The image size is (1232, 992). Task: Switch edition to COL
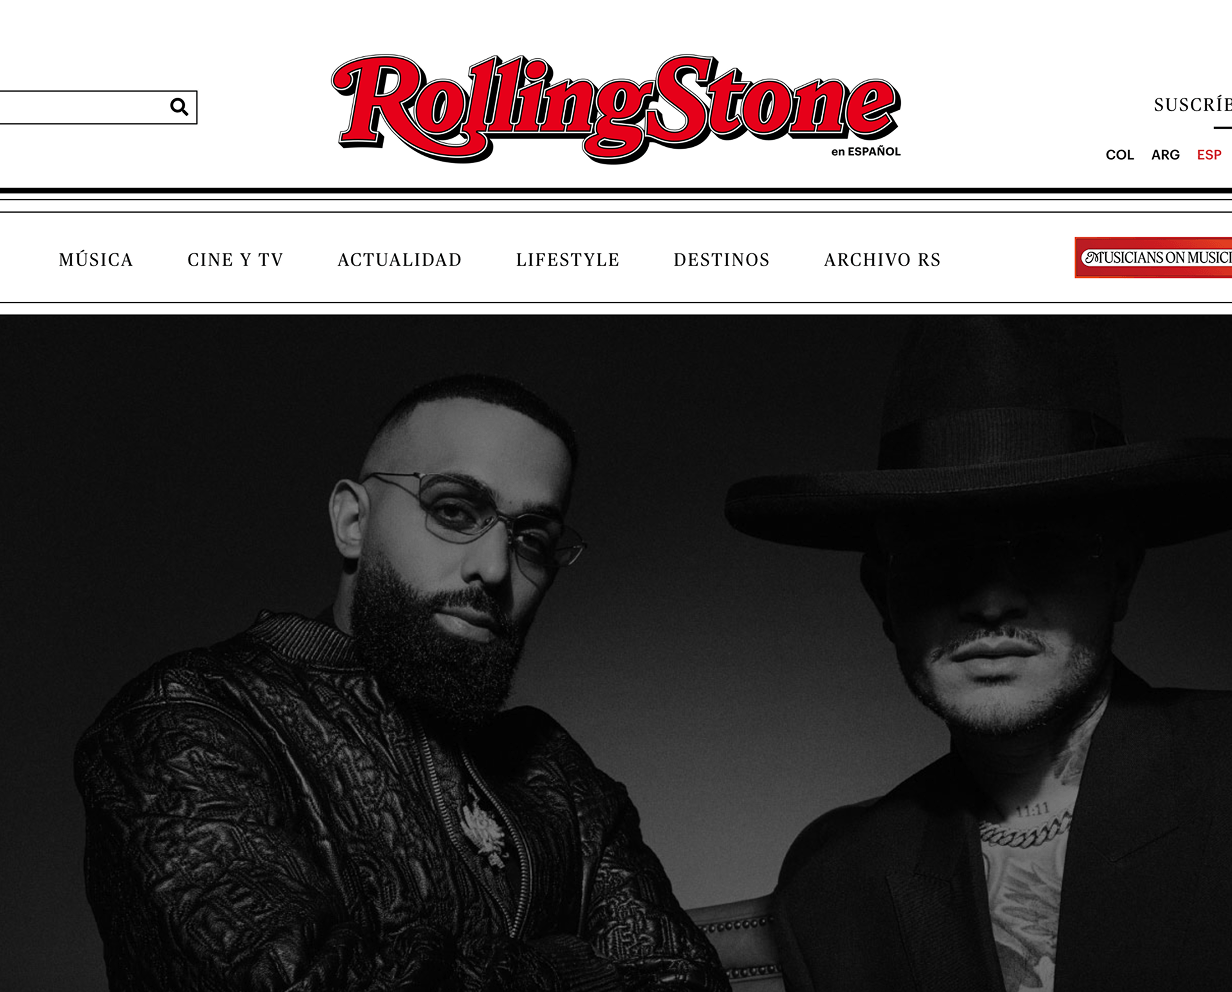click(x=1120, y=155)
